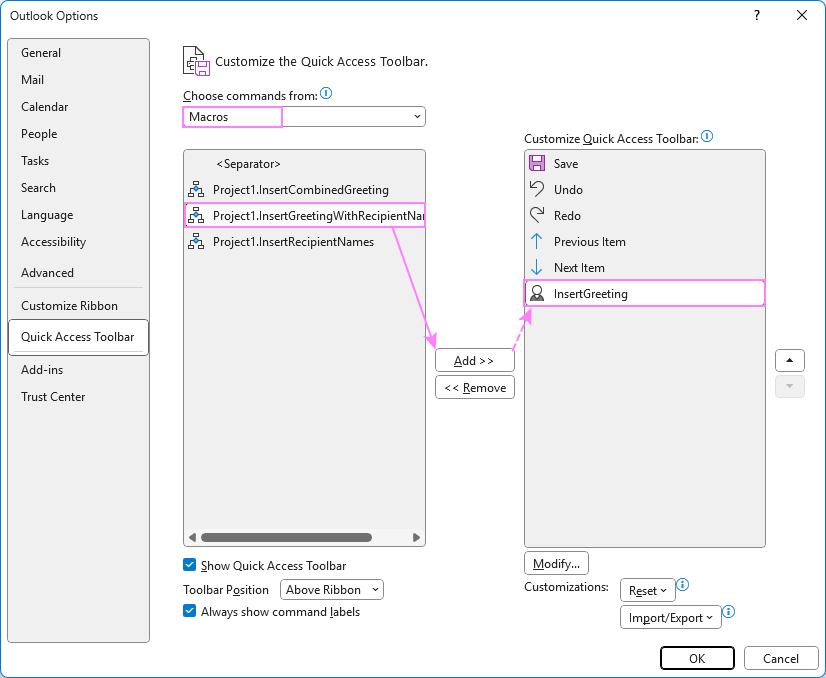This screenshot has height=678, width=826.
Task: Click info icon beside Choose commands from
Action: click(326, 93)
